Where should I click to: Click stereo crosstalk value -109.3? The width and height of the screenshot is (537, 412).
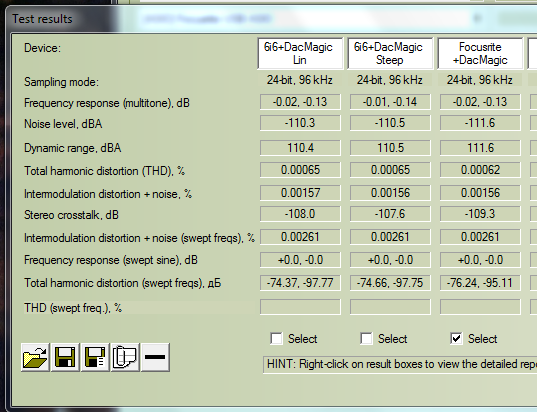coord(480,214)
